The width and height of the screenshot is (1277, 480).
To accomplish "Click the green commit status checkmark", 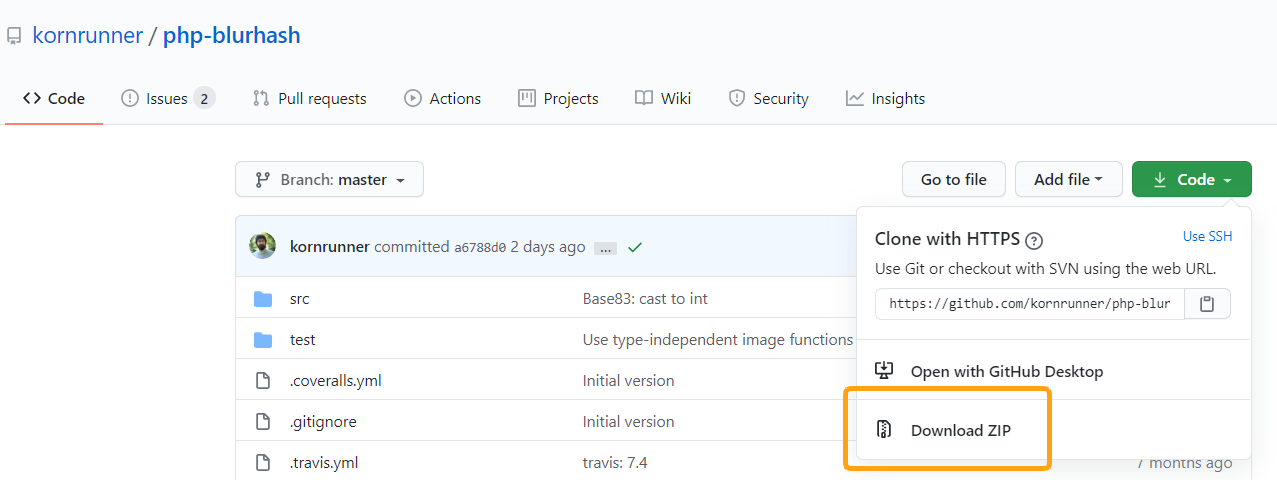I will [x=634, y=247].
